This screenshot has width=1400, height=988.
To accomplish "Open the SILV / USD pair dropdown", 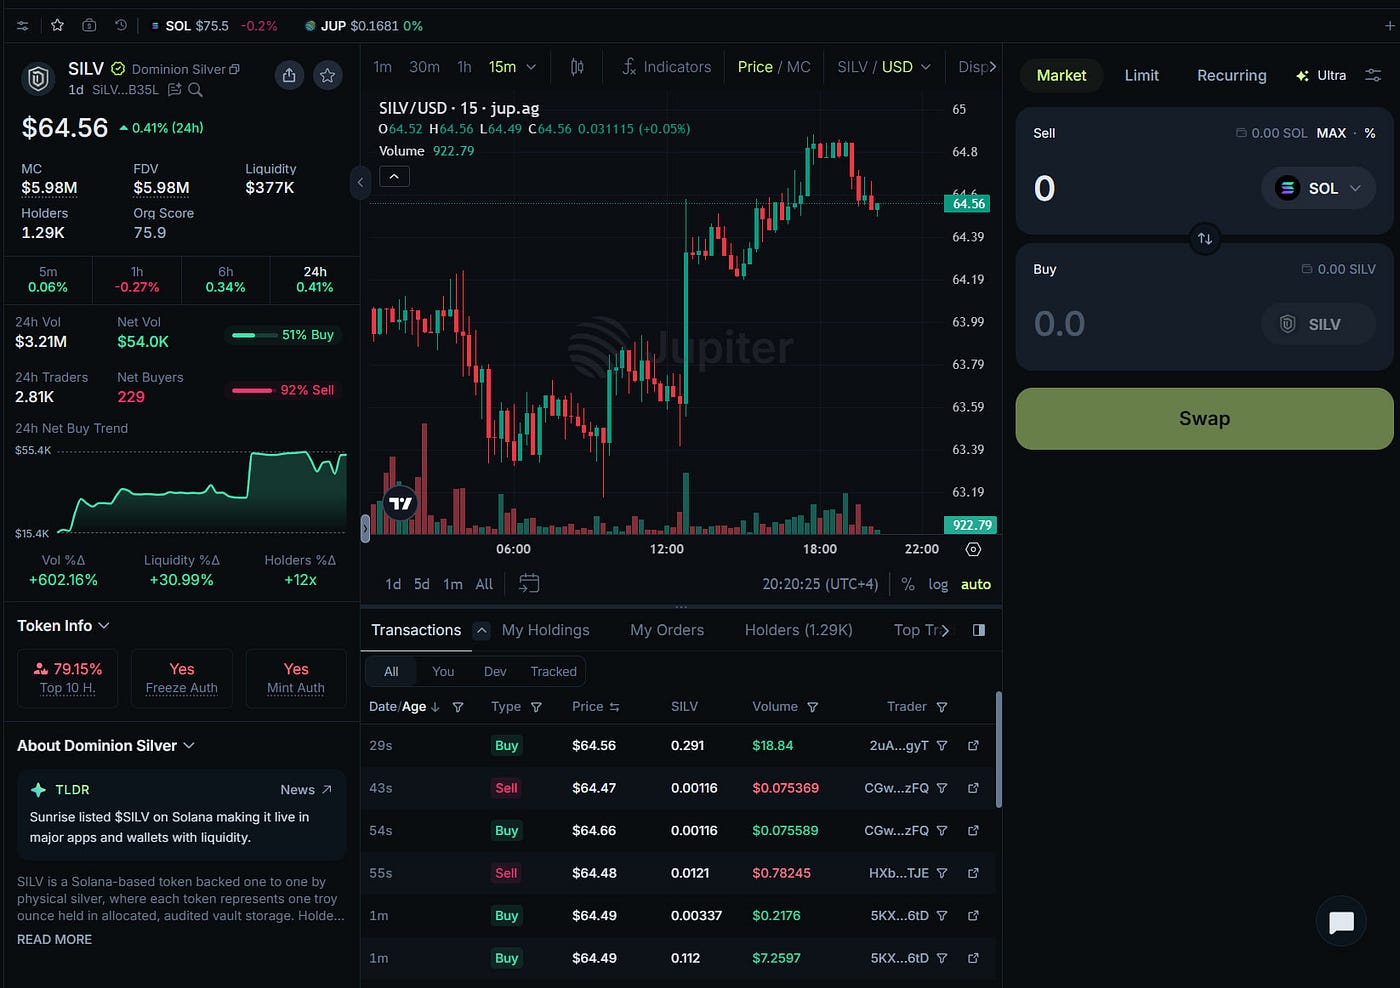I will coord(884,67).
